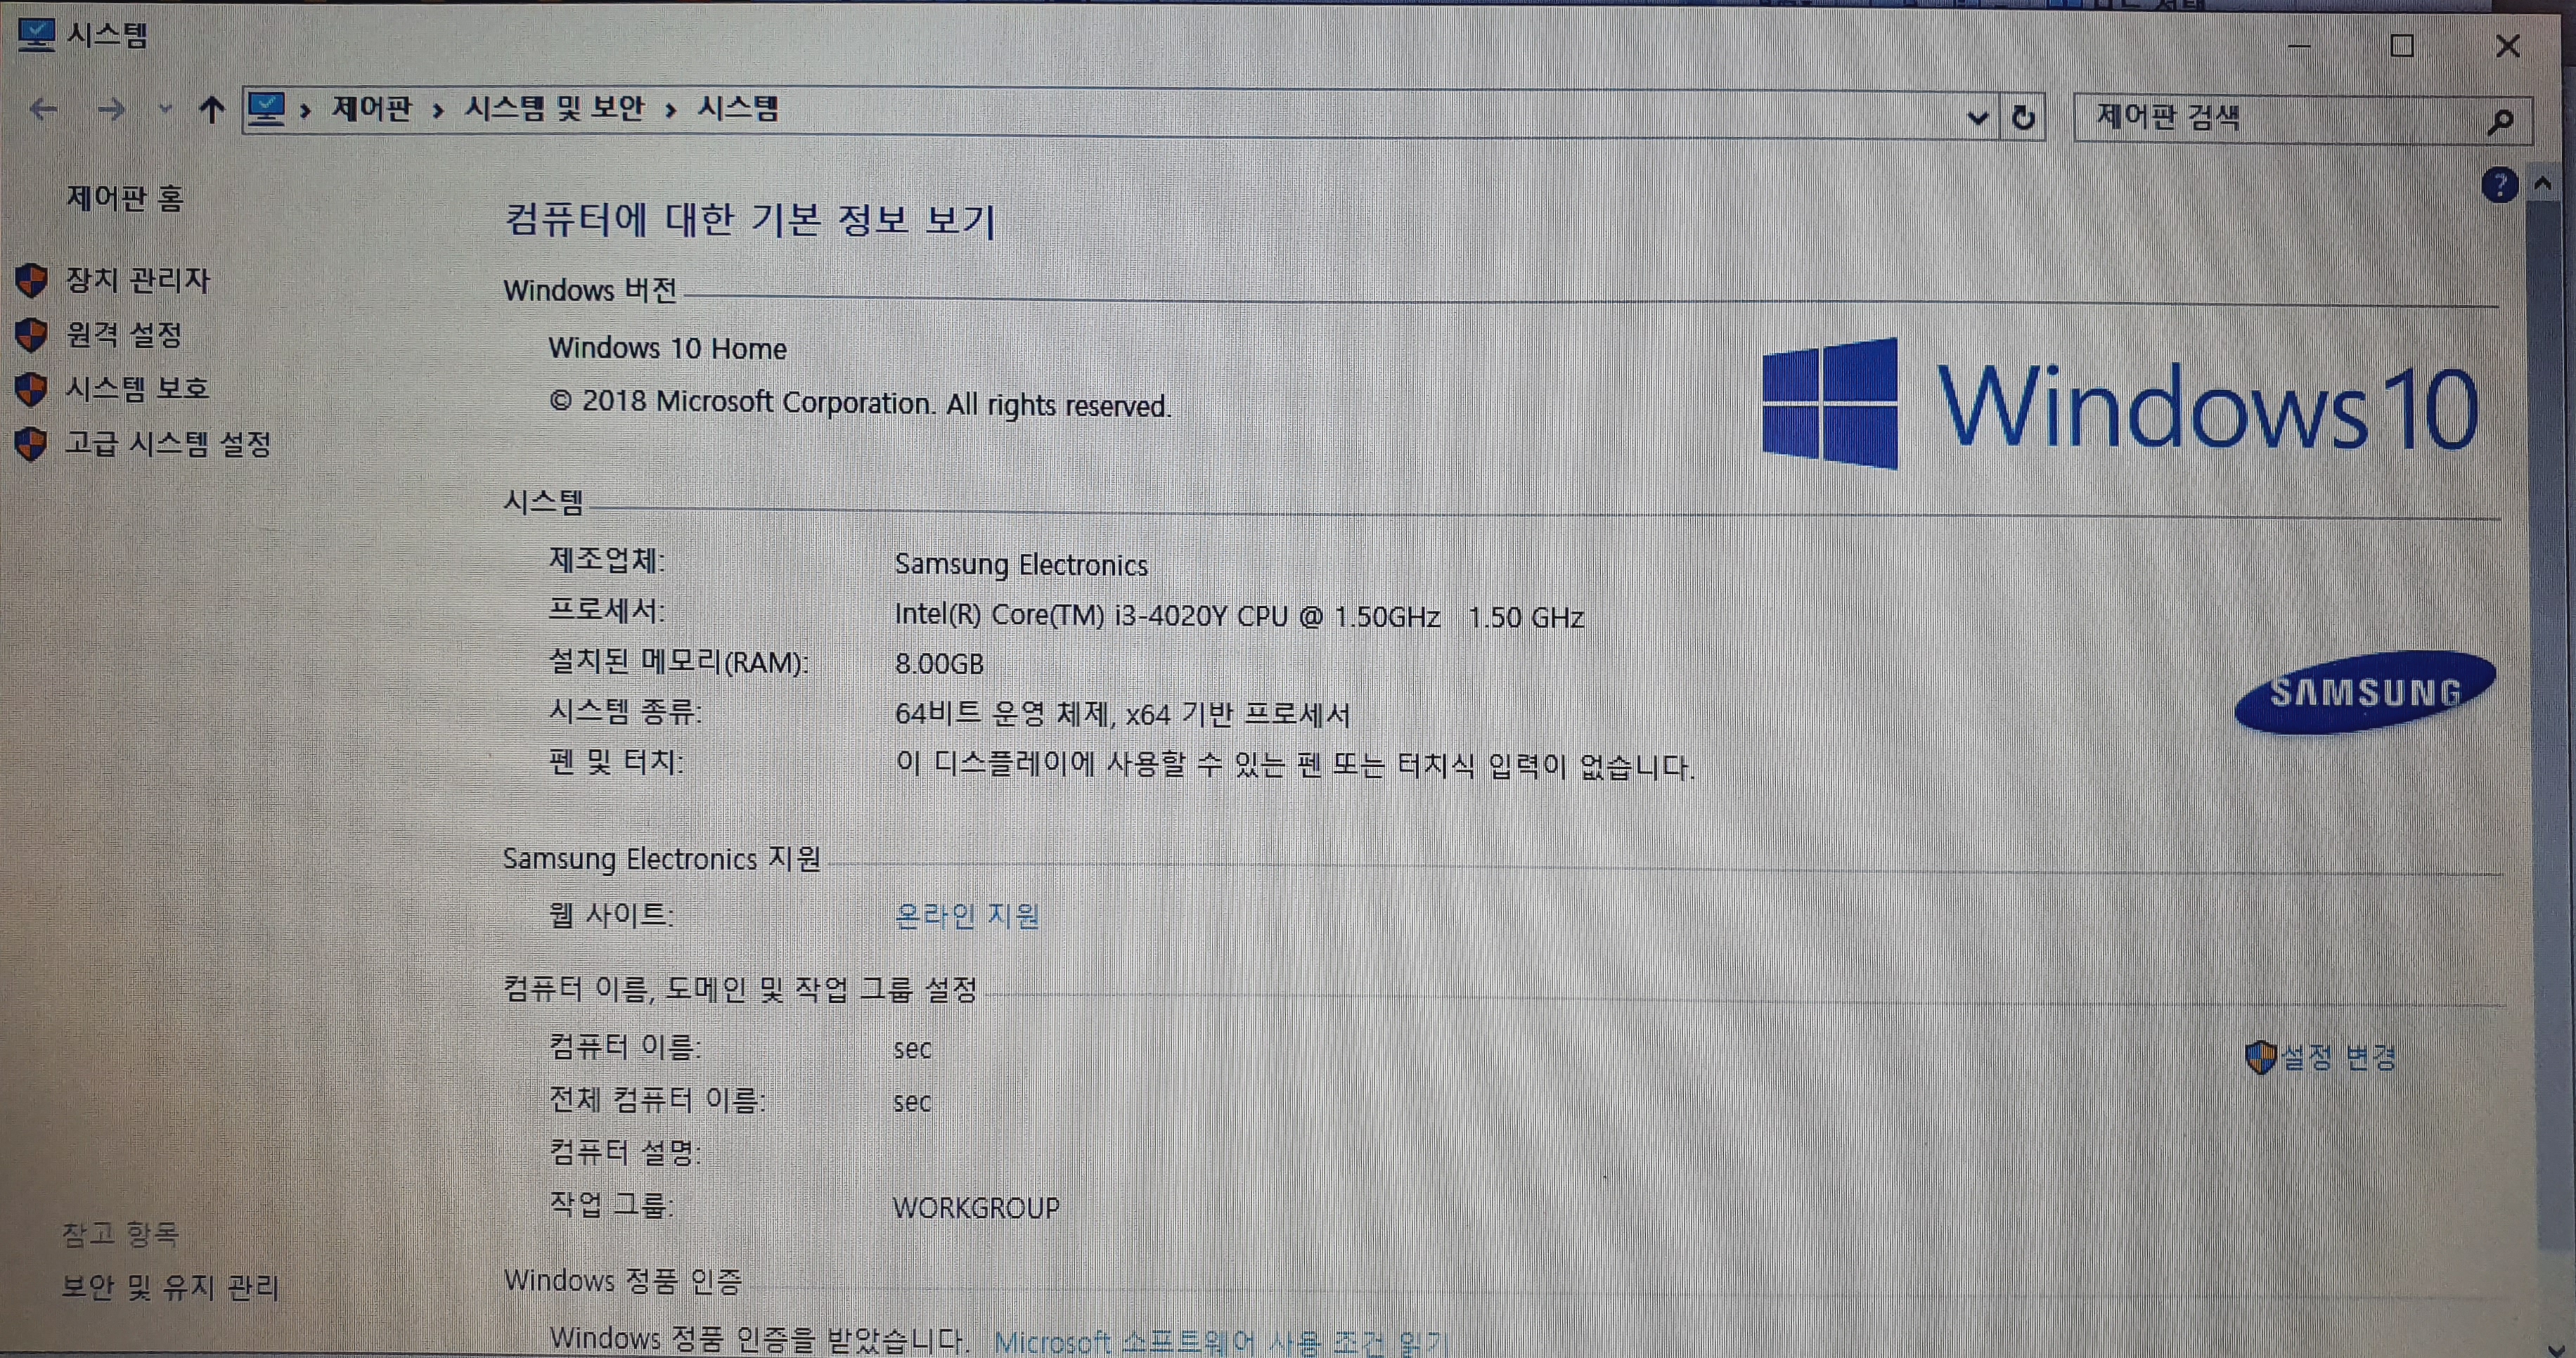Click the vertical scrollbar up arrow
2576x1358 pixels.
2543,184
